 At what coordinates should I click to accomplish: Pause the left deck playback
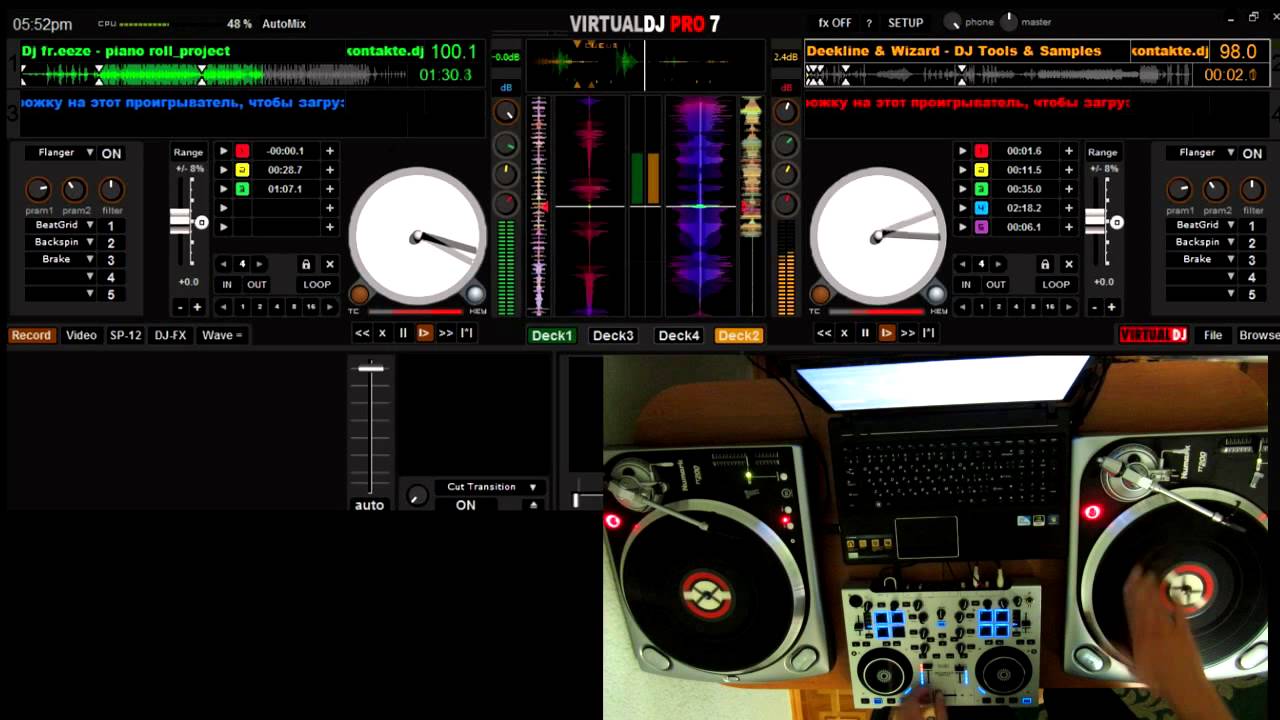click(x=403, y=333)
